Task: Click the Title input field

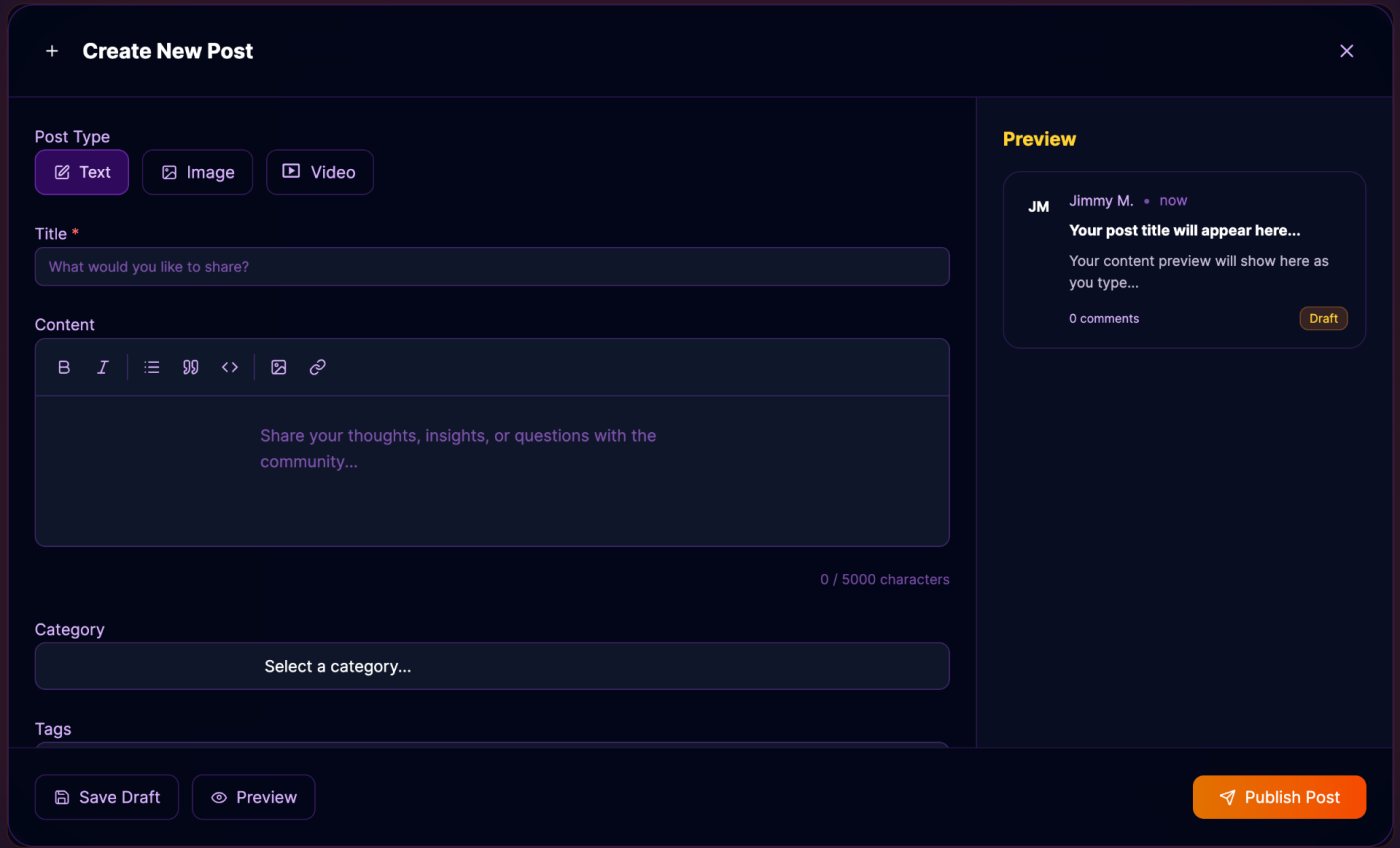Action: [492, 267]
